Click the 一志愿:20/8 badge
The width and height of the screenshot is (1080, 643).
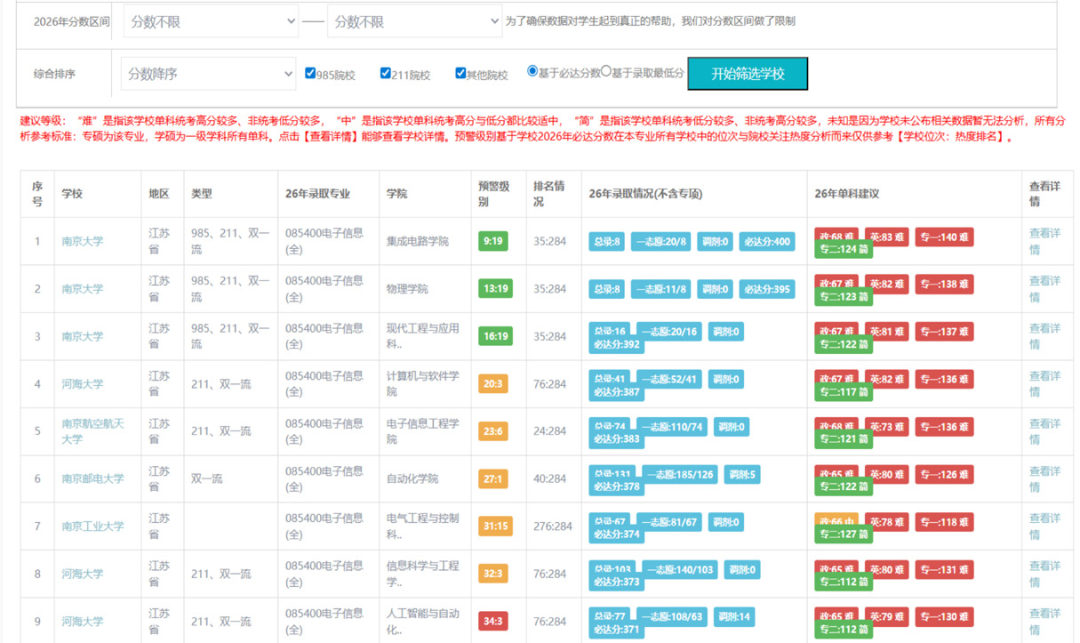coord(661,242)
